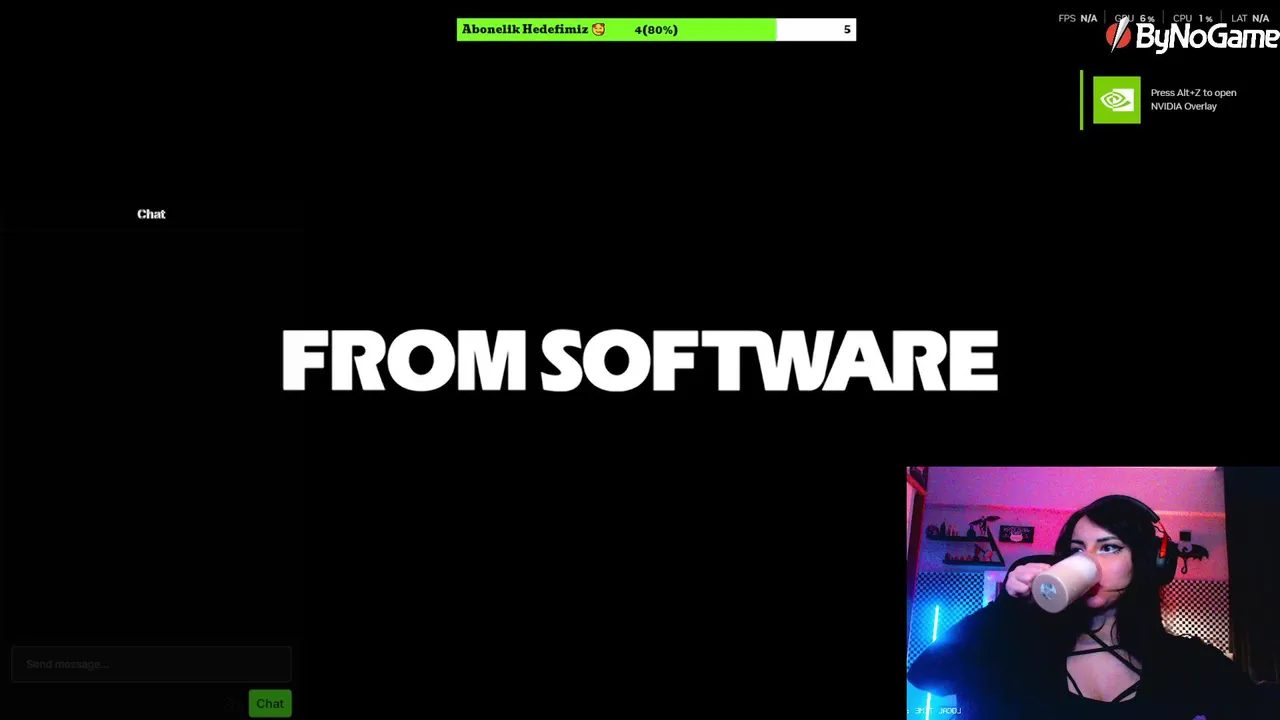Screen dimensions: 1280x720
Task: Click the GPU 6% performance readout
Action: coord(1135,18)
